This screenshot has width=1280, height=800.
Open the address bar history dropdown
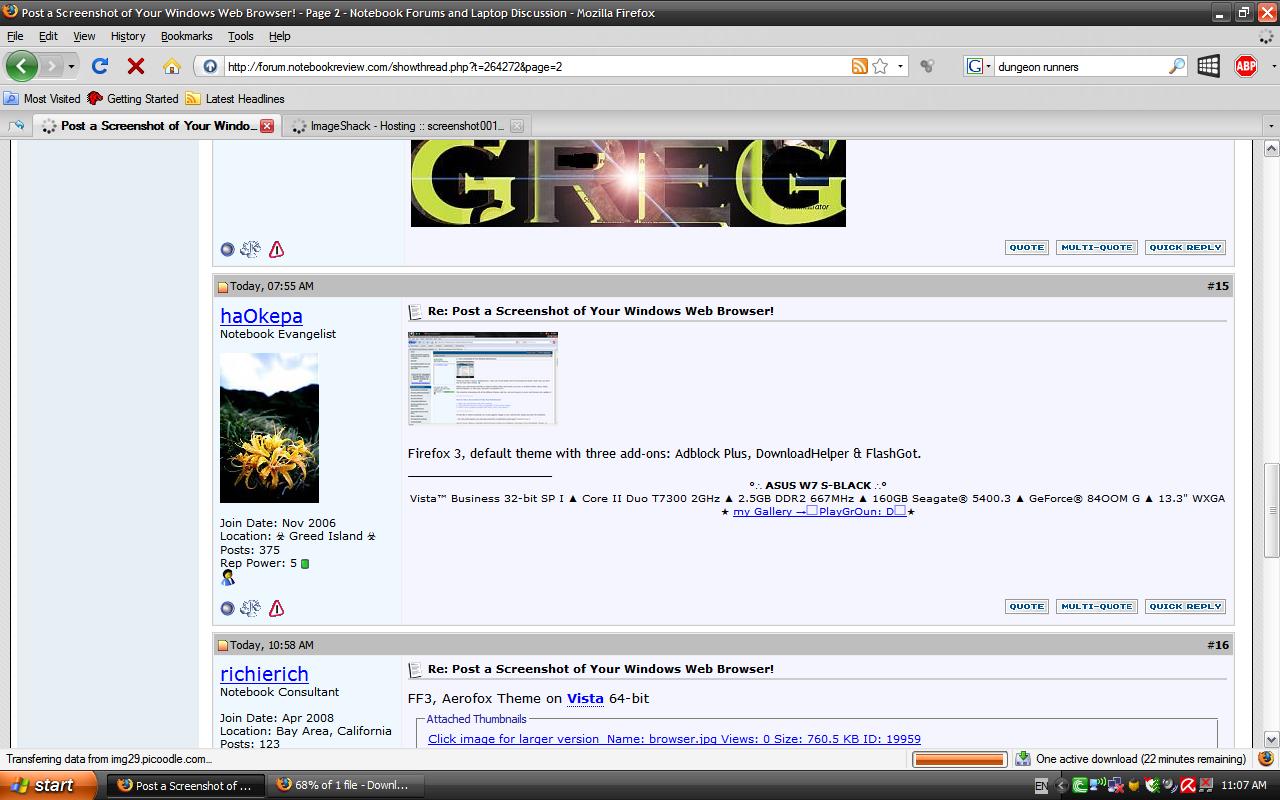[900, 66]
